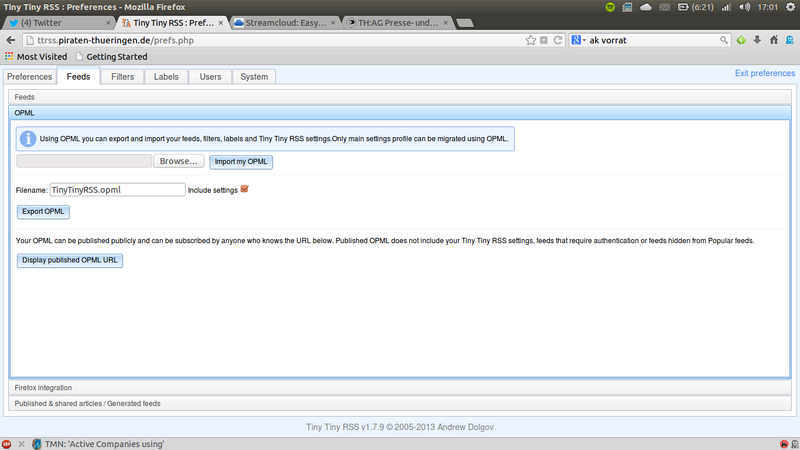800x450 pixels.
Task: Select the Feeds preferences tab
Action: (78, 77)
